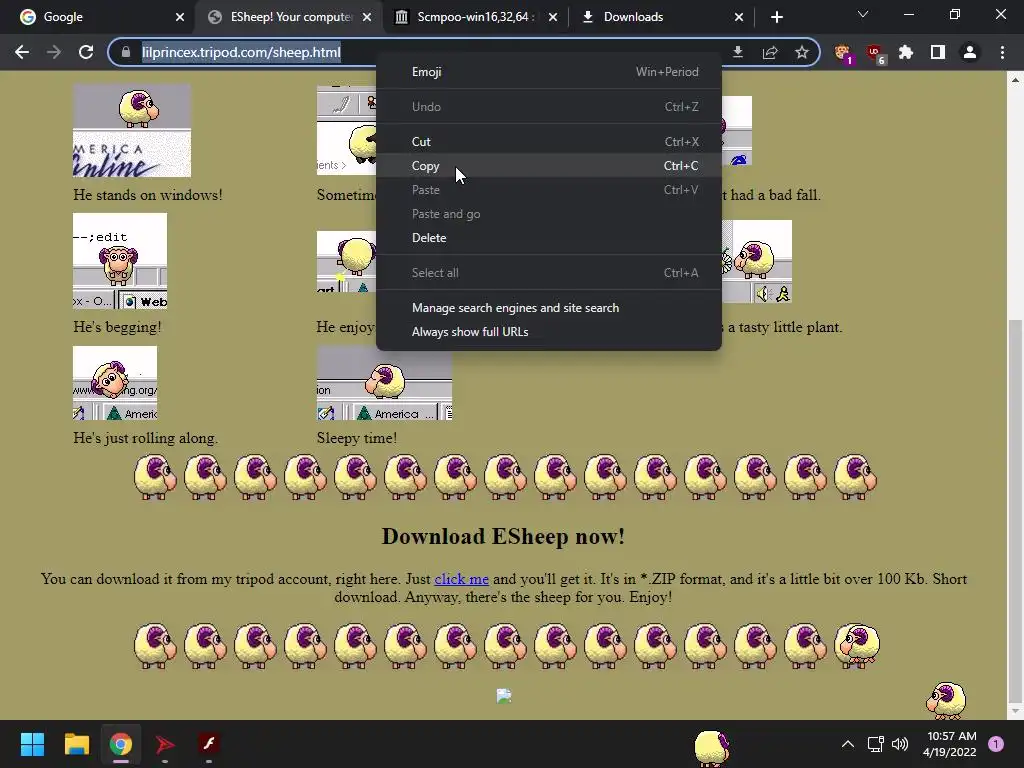Open the Extensions puzzle piece menu
The height and width of the screenshot is (768, 1024).
pyautogui.click(x=906, y=52)
